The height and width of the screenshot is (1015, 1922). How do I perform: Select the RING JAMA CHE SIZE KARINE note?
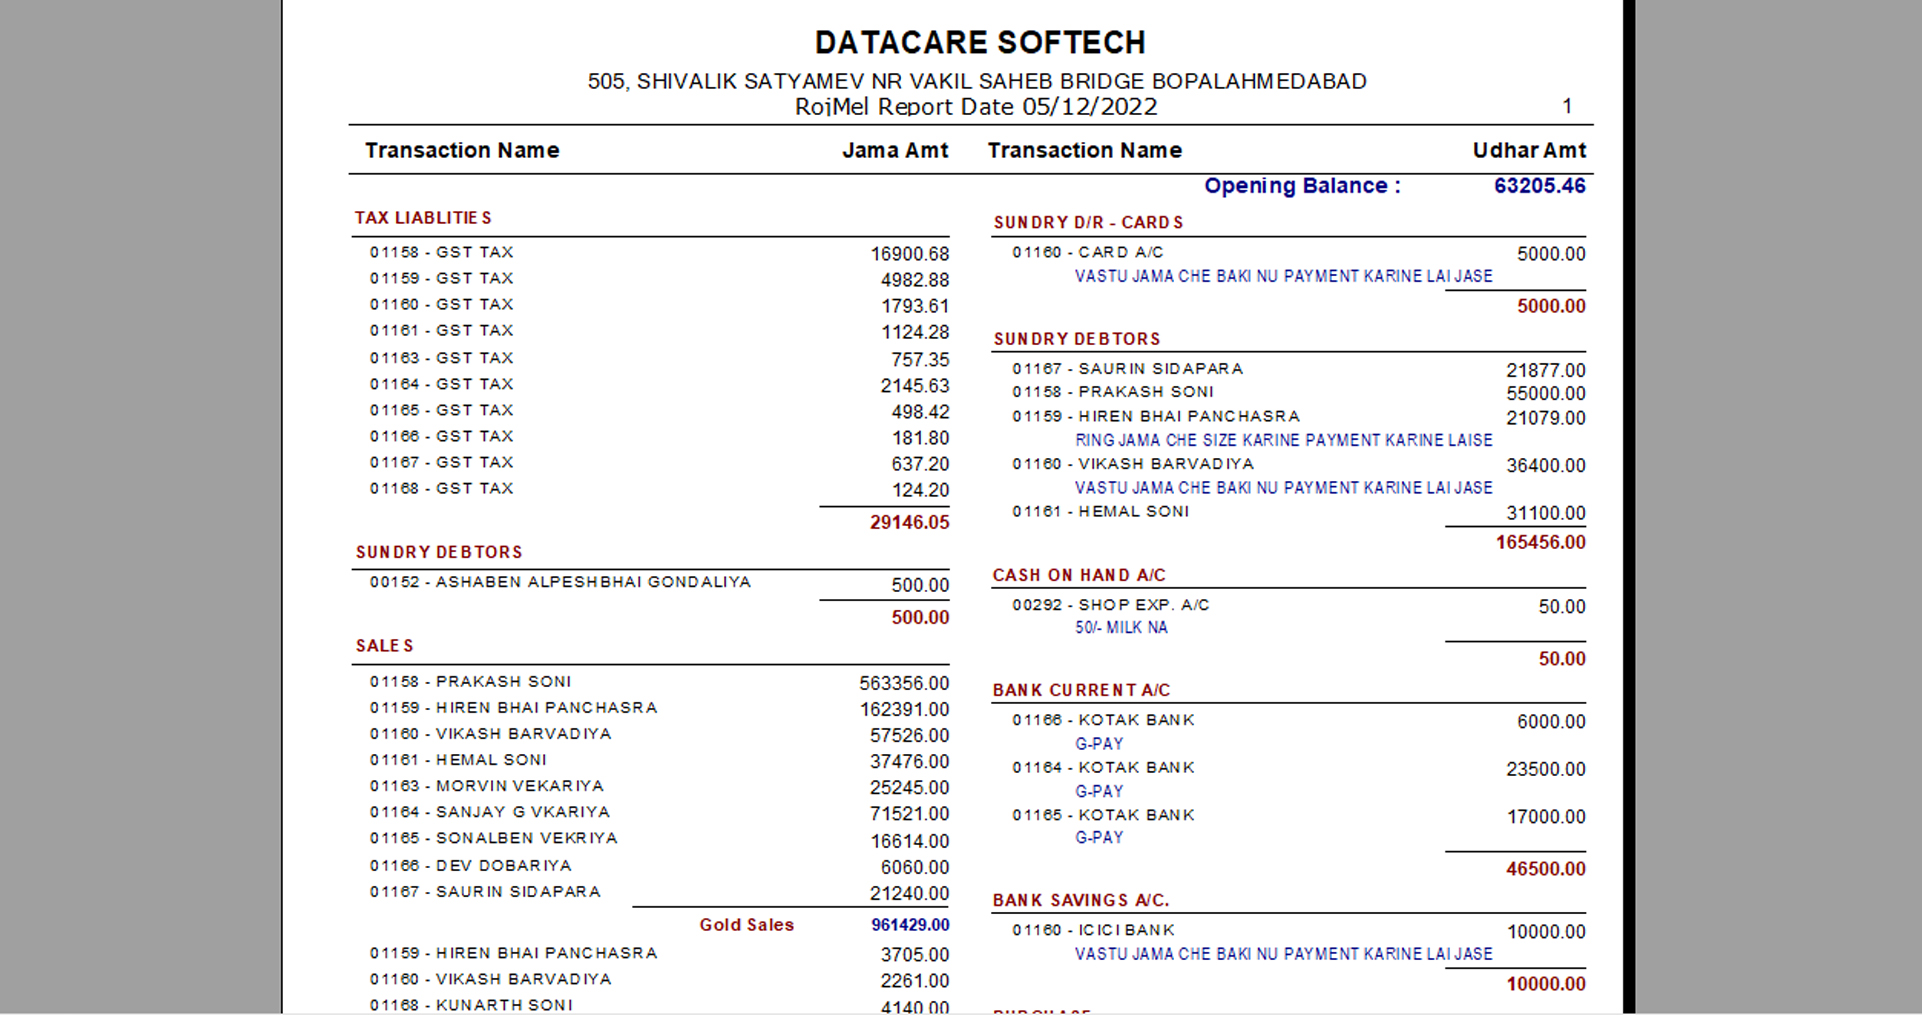1284,440
